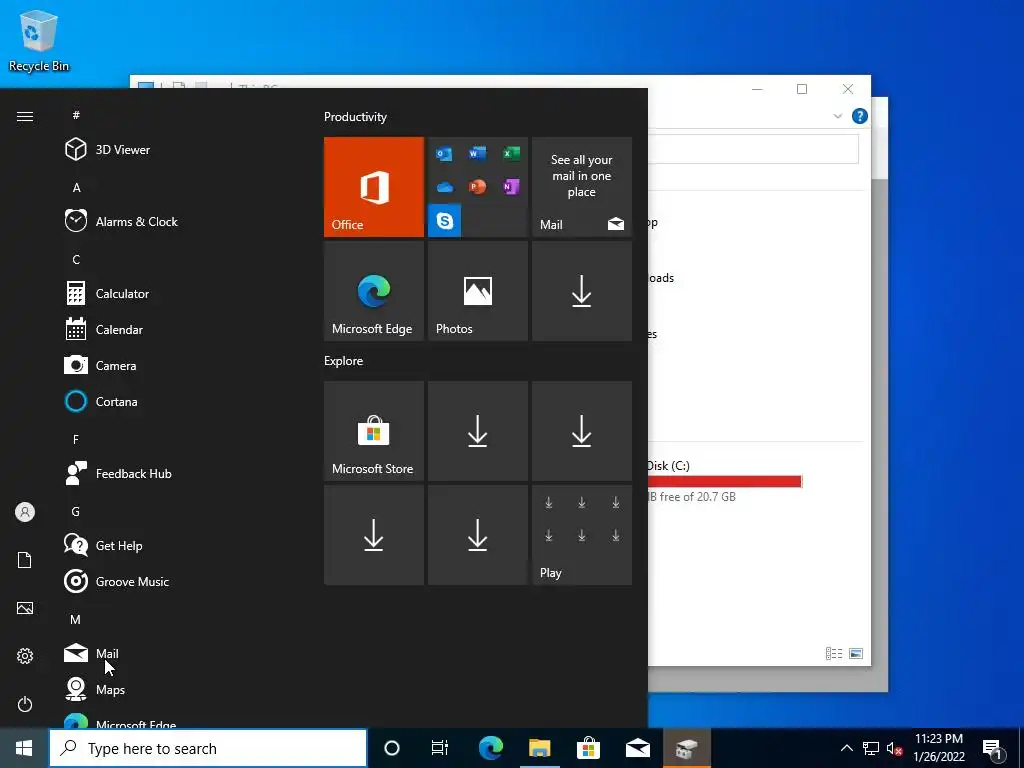Image resolution: width=1024 pixels, height=768 pixels.
Task: Click the Disk (C:) usage bar
Action: (725, 481)
